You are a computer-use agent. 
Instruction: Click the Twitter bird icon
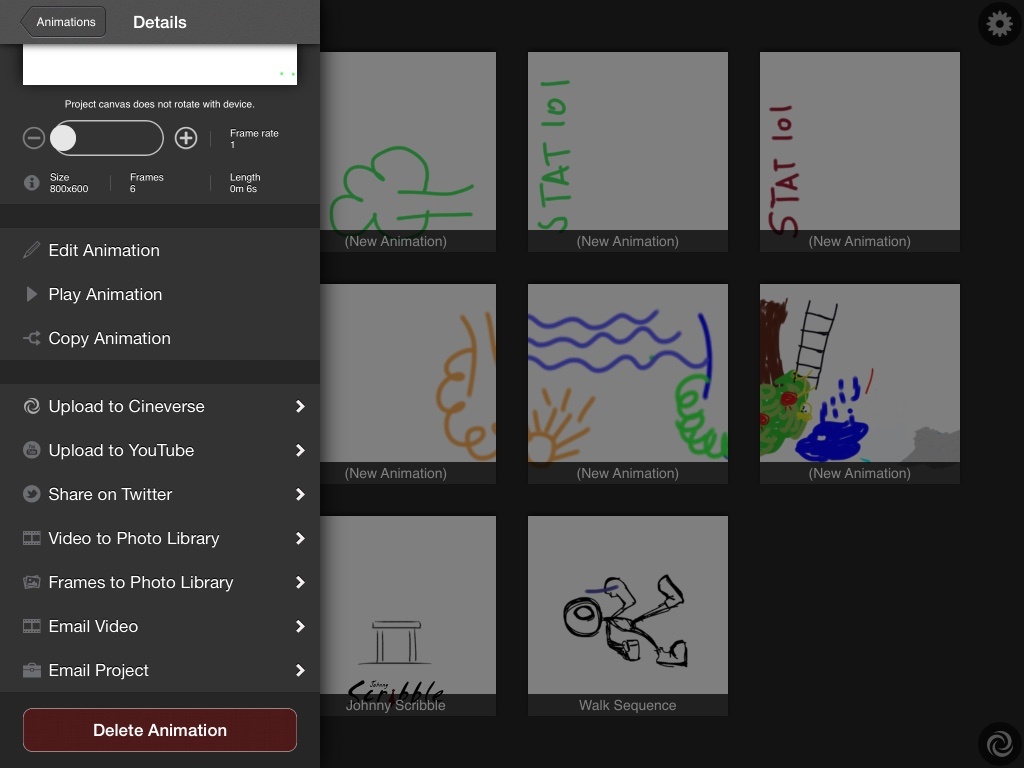click(32, 494)
